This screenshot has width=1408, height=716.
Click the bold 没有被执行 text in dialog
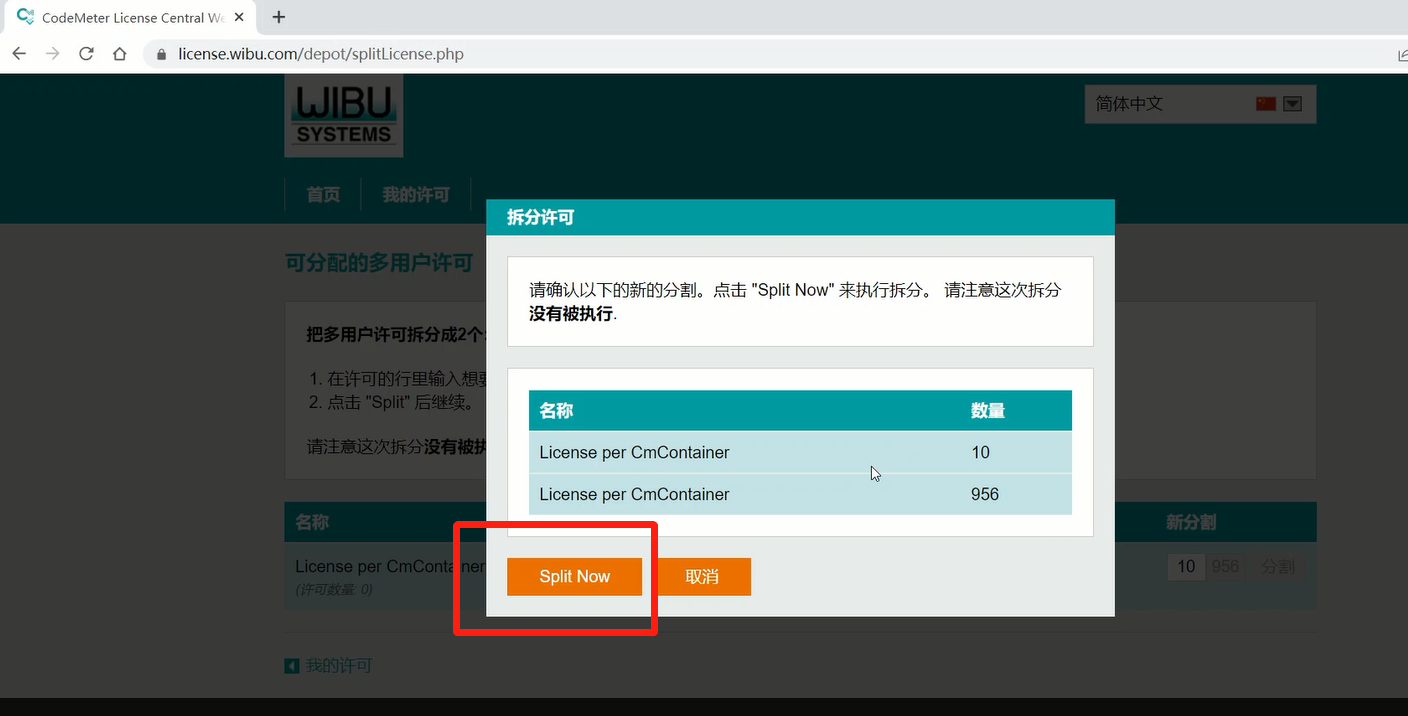point(571,313)
